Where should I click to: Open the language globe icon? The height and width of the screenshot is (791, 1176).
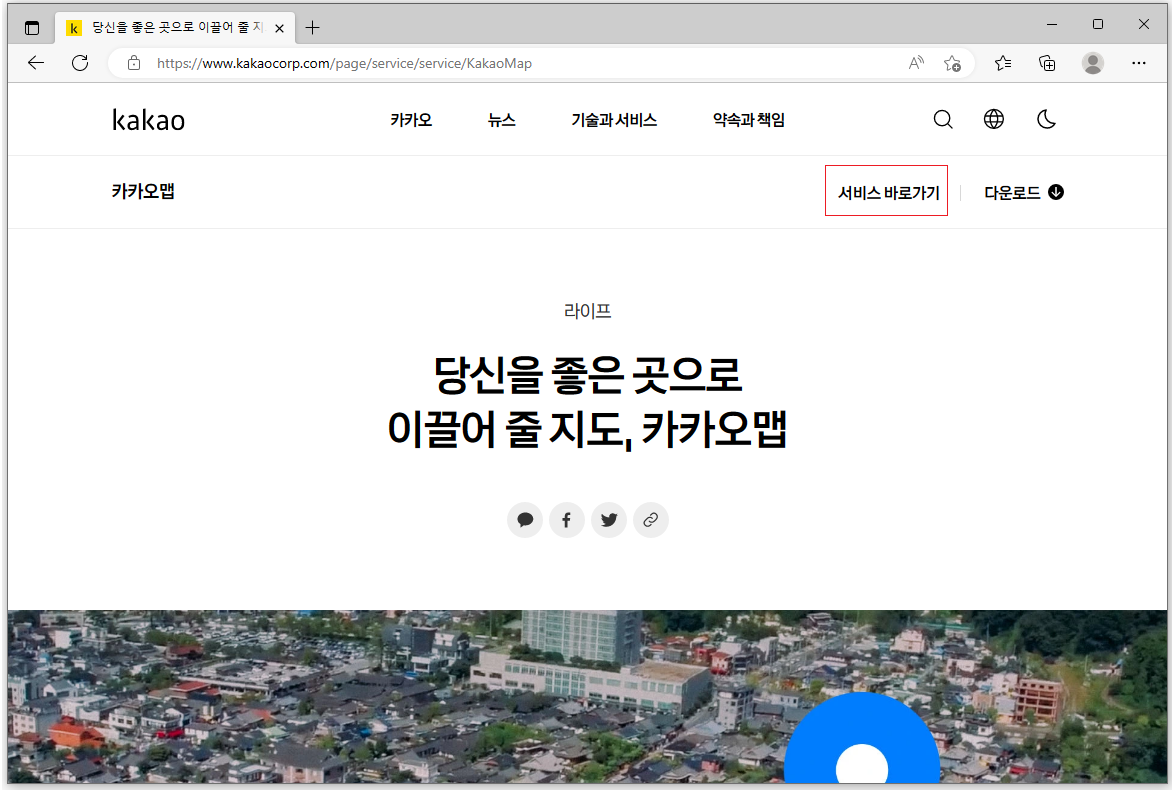click(x=994, y=119)
